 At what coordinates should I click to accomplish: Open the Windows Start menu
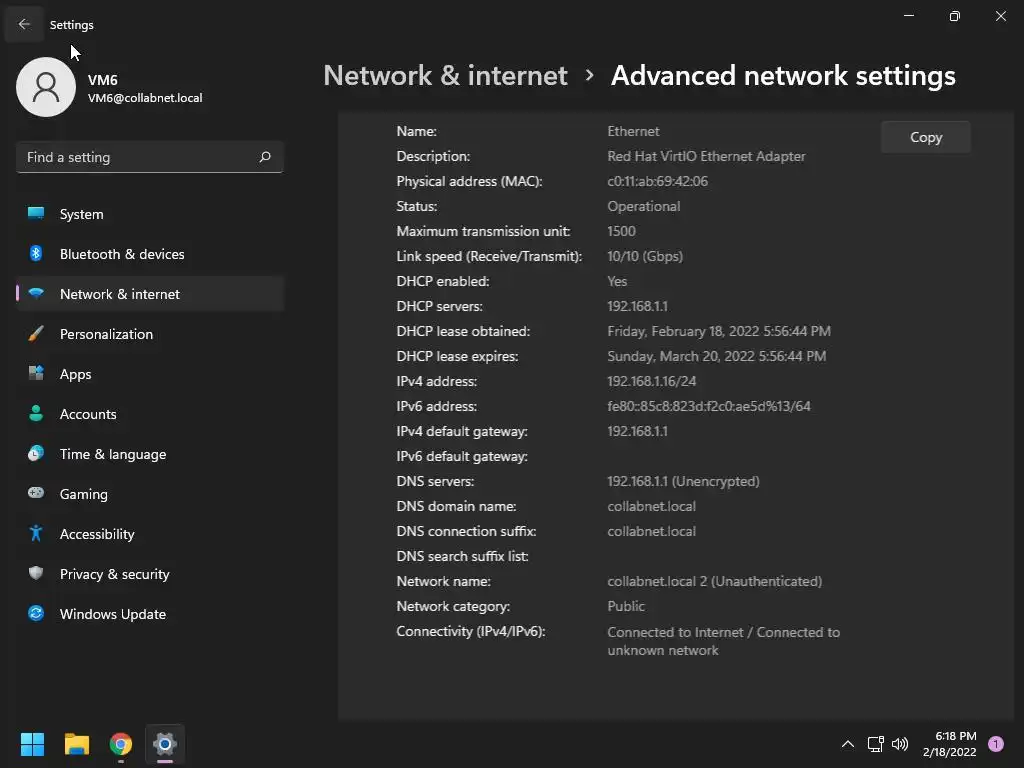click(x=33, y=744)
